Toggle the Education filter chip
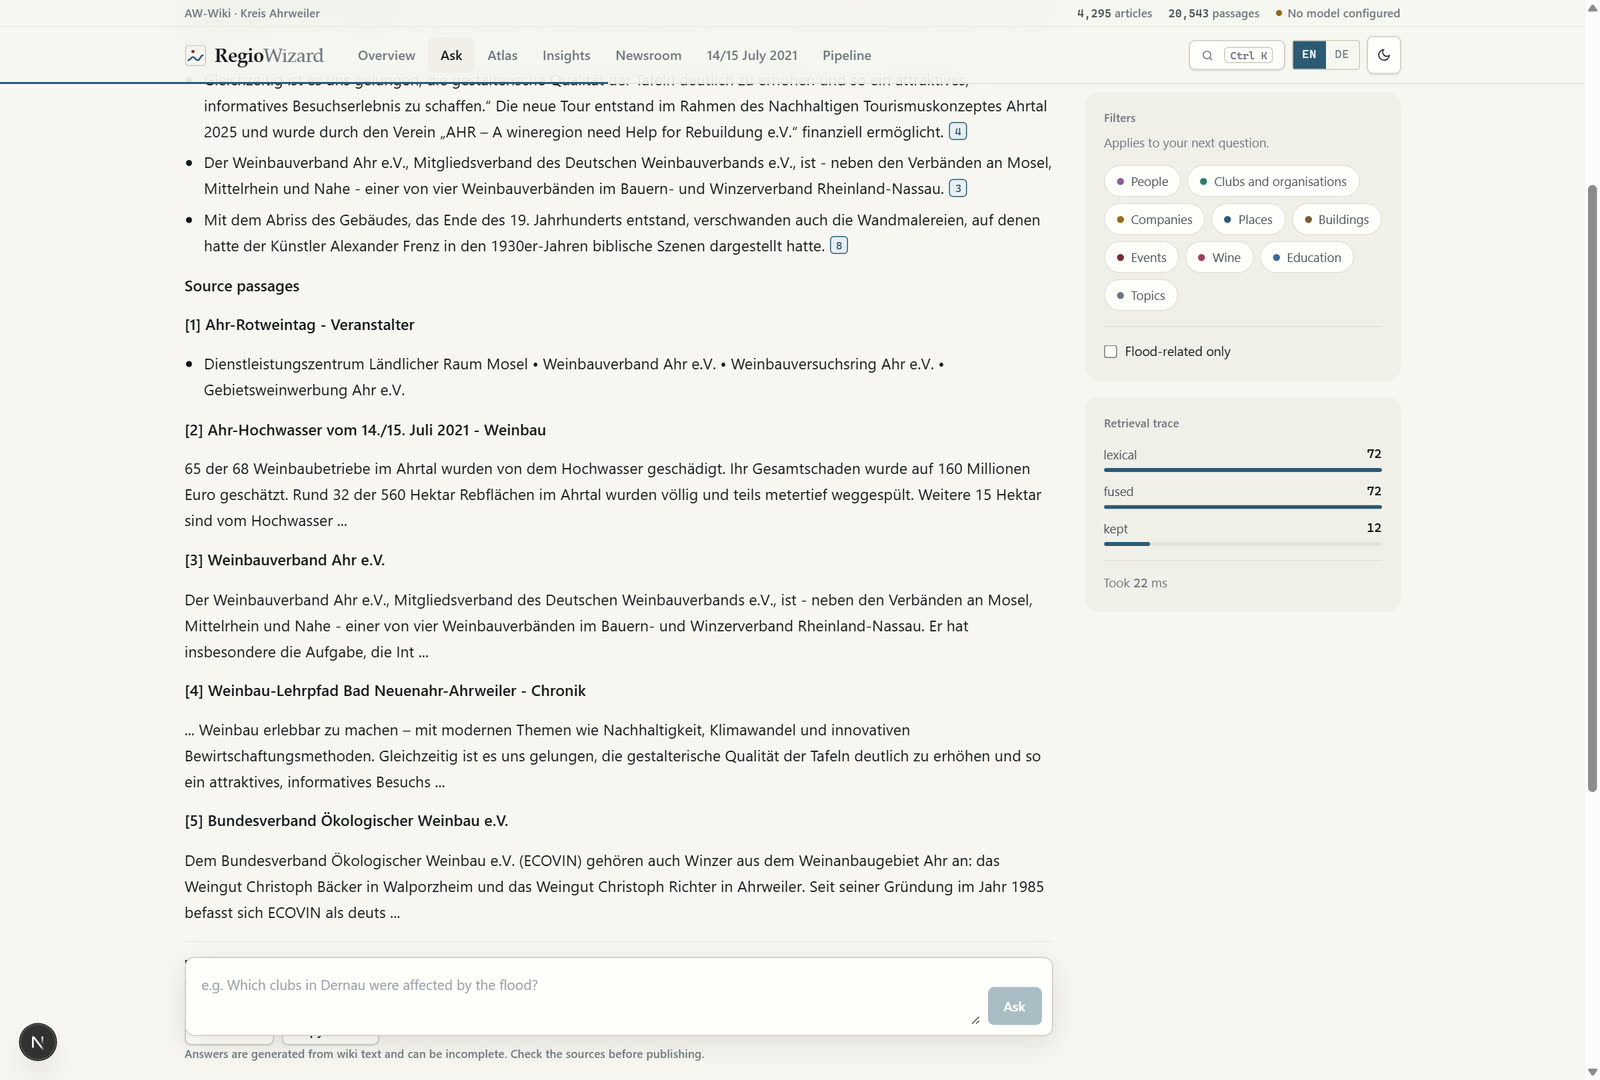Viewport: 1600px width, 1080px height. click(1307, 257)
